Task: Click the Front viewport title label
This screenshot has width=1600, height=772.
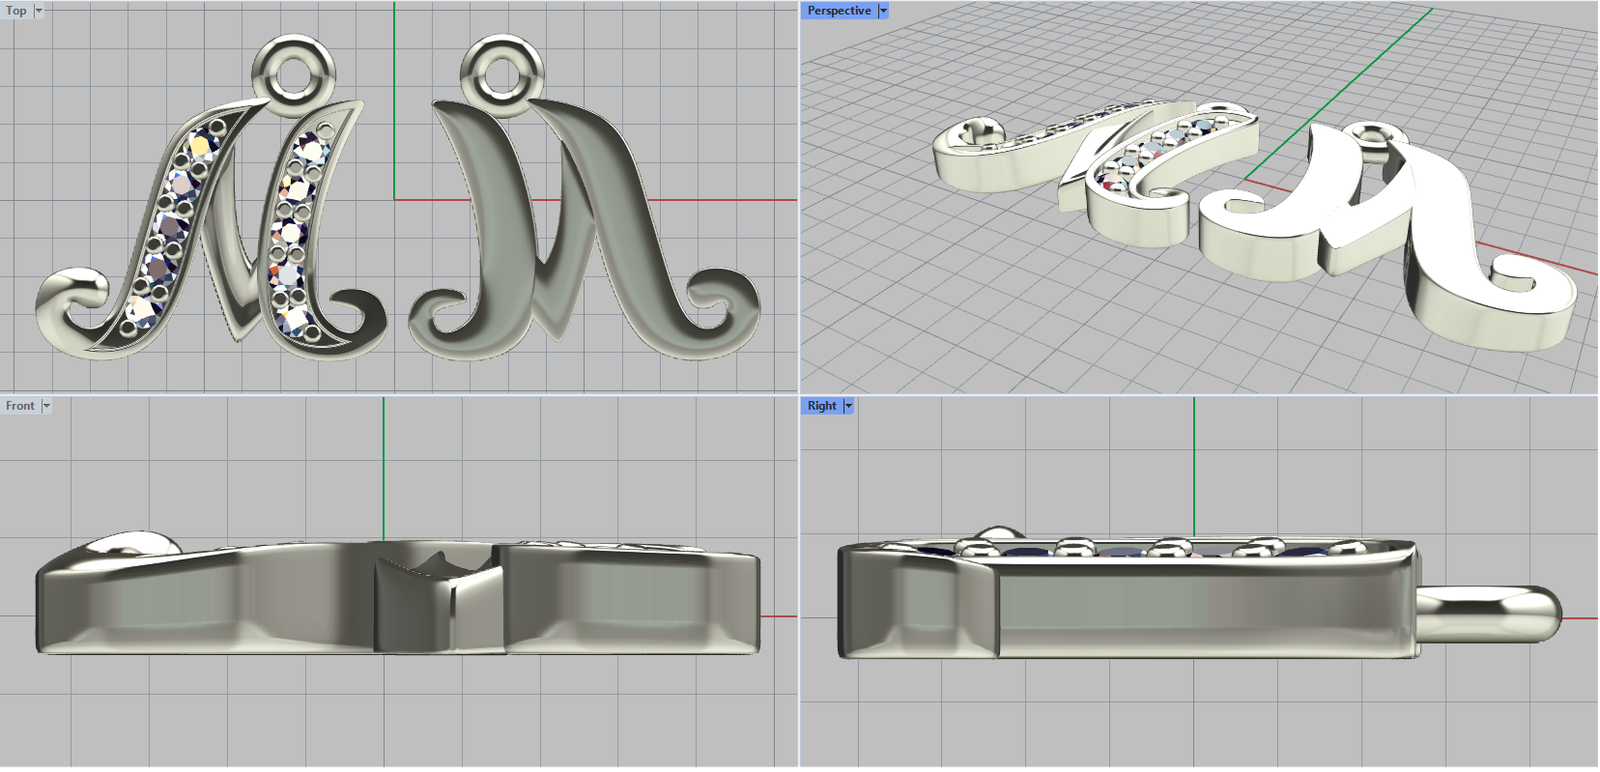Action: [19, 406]
